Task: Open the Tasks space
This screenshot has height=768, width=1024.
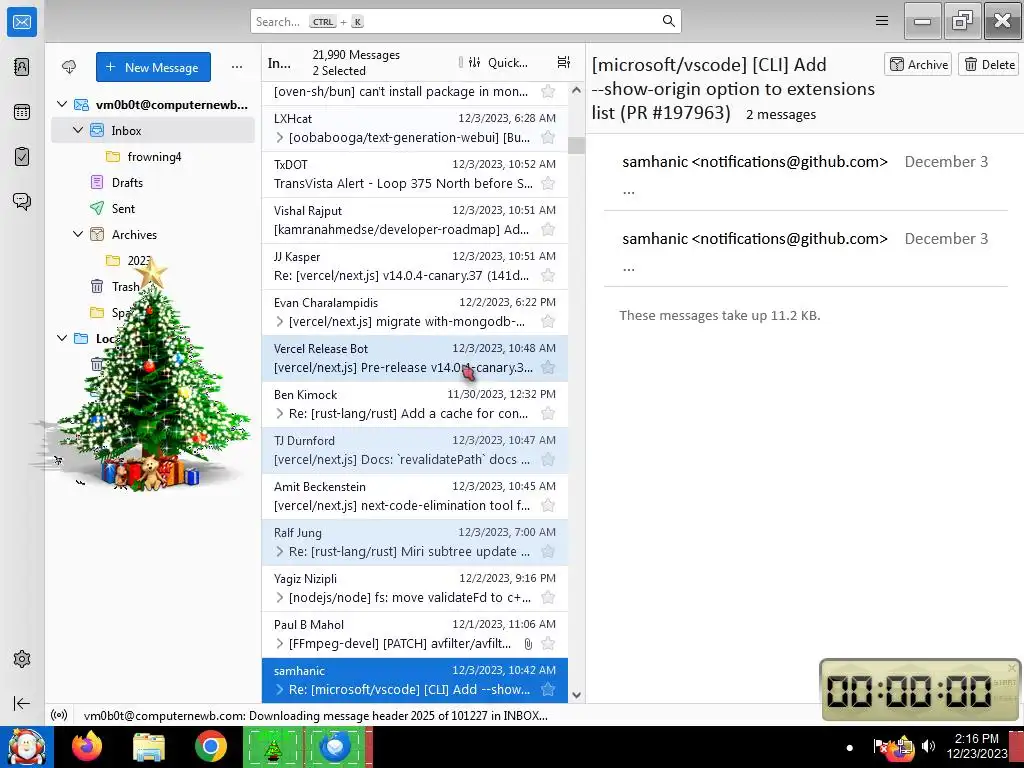Action: pos(22,157)
